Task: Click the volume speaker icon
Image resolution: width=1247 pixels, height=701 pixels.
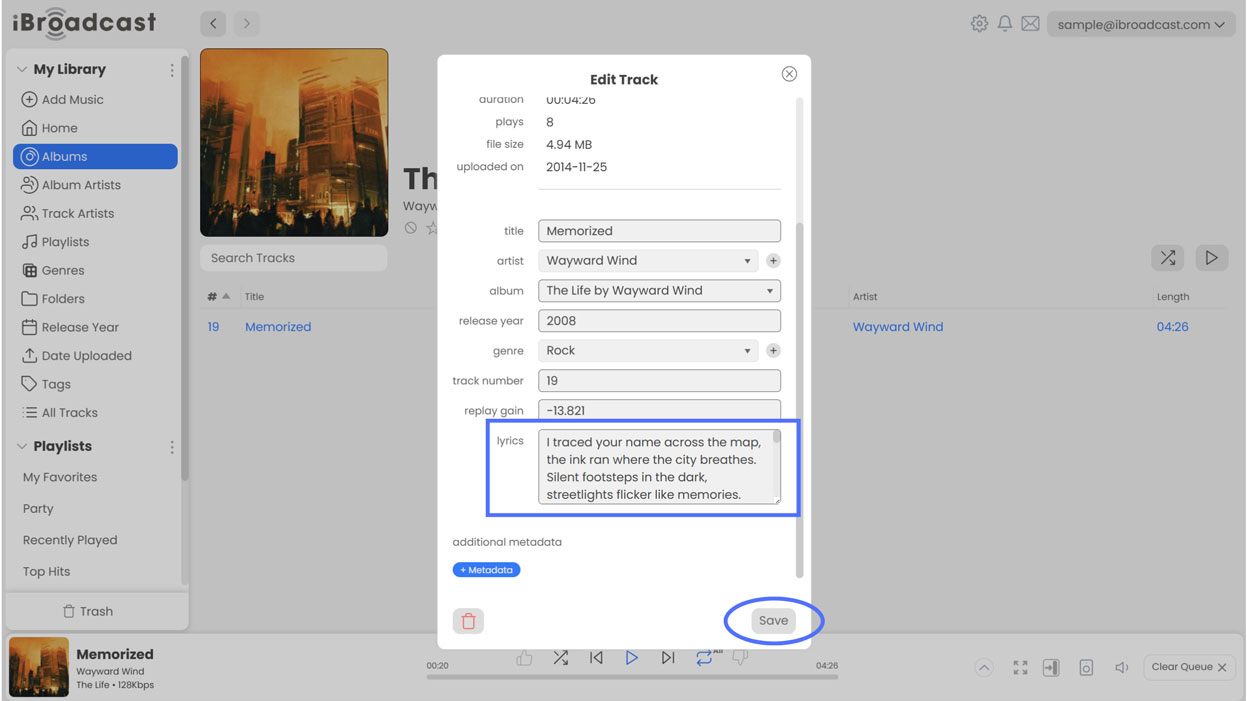Action: (x=1122, y=667)
